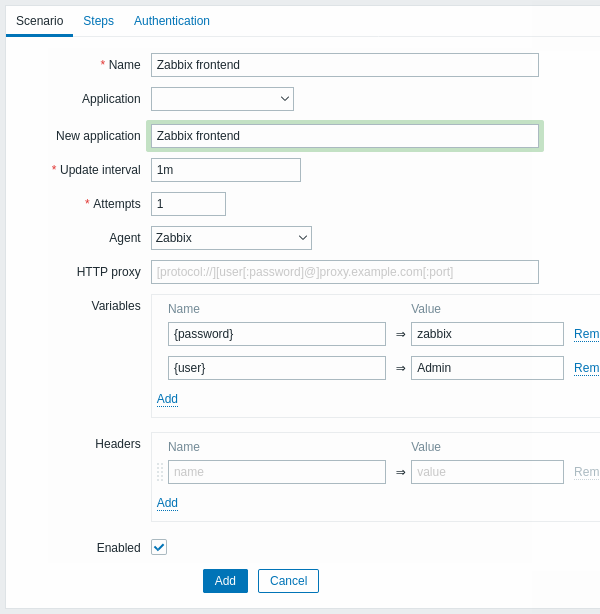The height and width of the screenshot is (614, 600).
Task: Toggle the Enabled checkbox
Action: click(x=159, y=547)
